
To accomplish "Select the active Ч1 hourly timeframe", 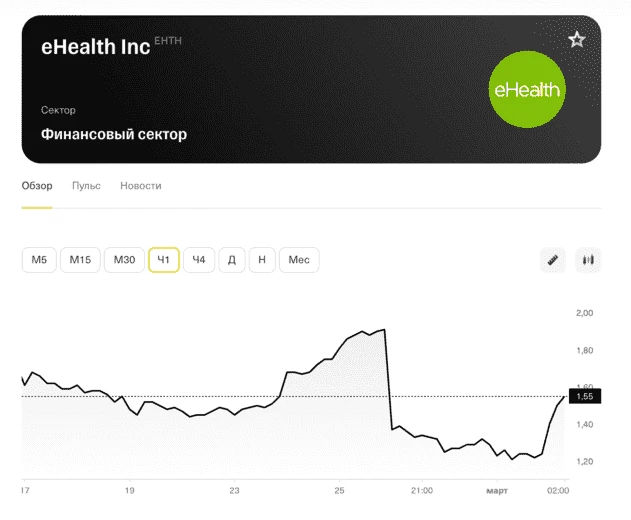I will pyautogui.click(x=164, y=260).
